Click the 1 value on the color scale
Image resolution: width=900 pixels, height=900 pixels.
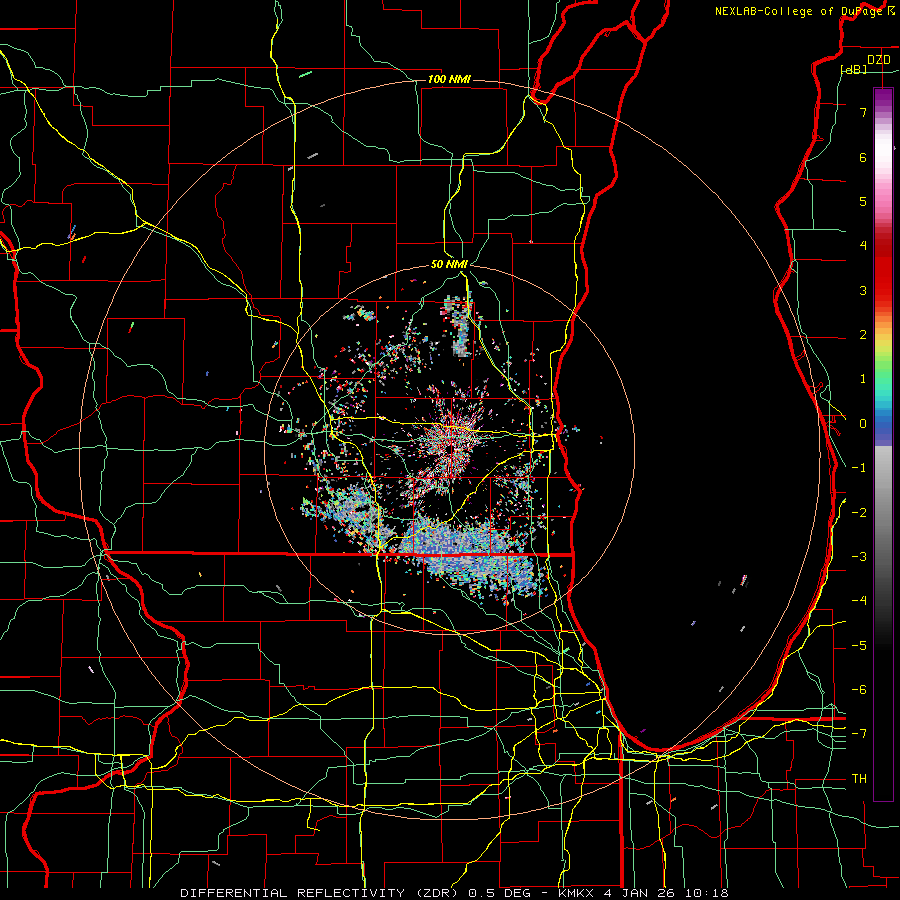[x=863, y=379]
